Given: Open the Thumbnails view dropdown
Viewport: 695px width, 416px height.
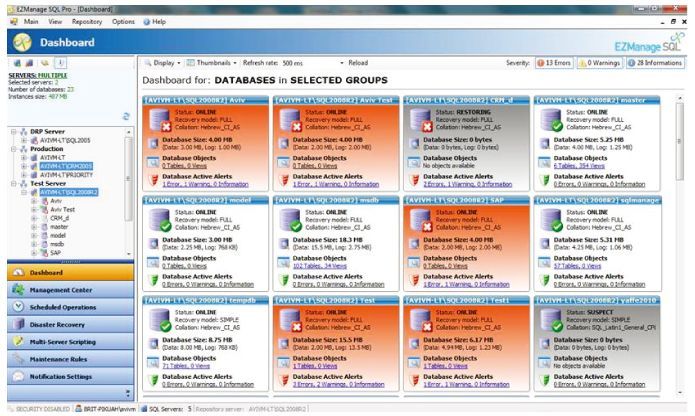Looking at the screenshot, I should click(x=212, y=62).
